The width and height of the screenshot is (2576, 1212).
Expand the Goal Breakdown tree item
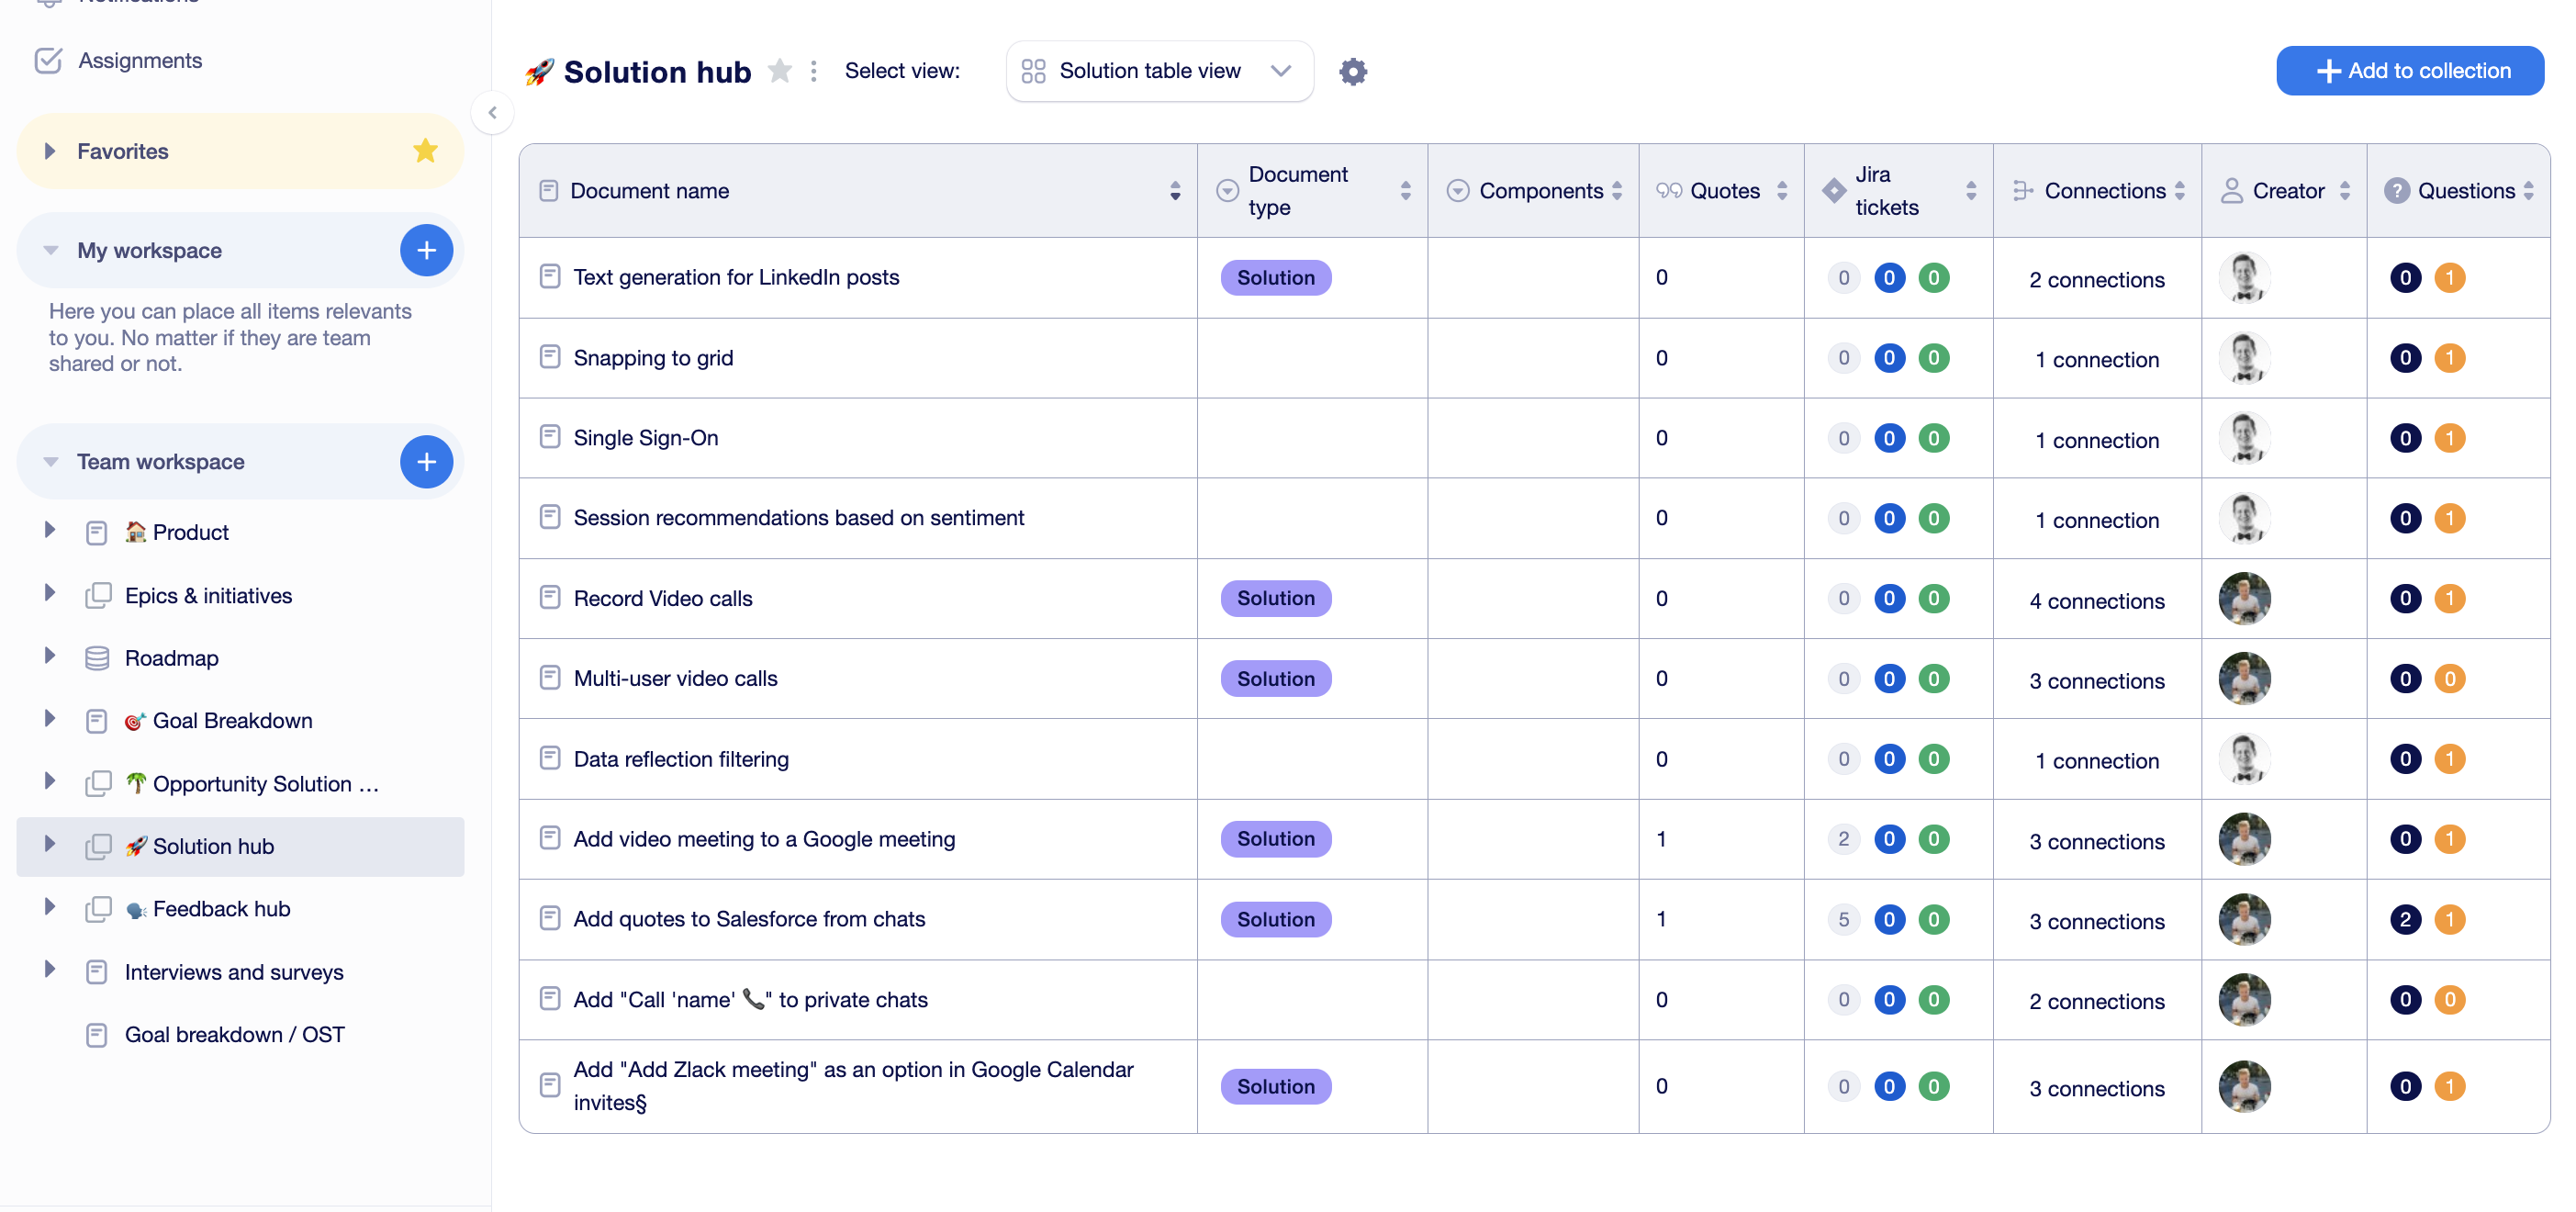click(50, 719)
